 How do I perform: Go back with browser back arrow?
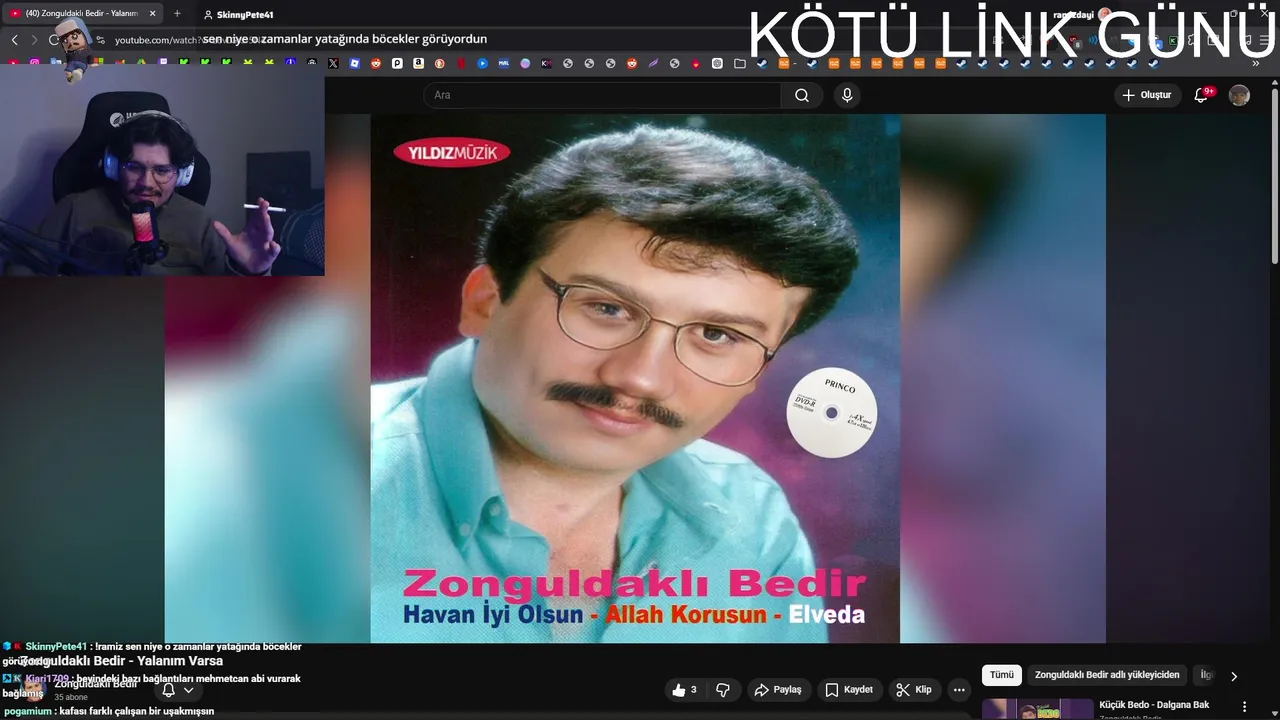(x=14, y=40)
